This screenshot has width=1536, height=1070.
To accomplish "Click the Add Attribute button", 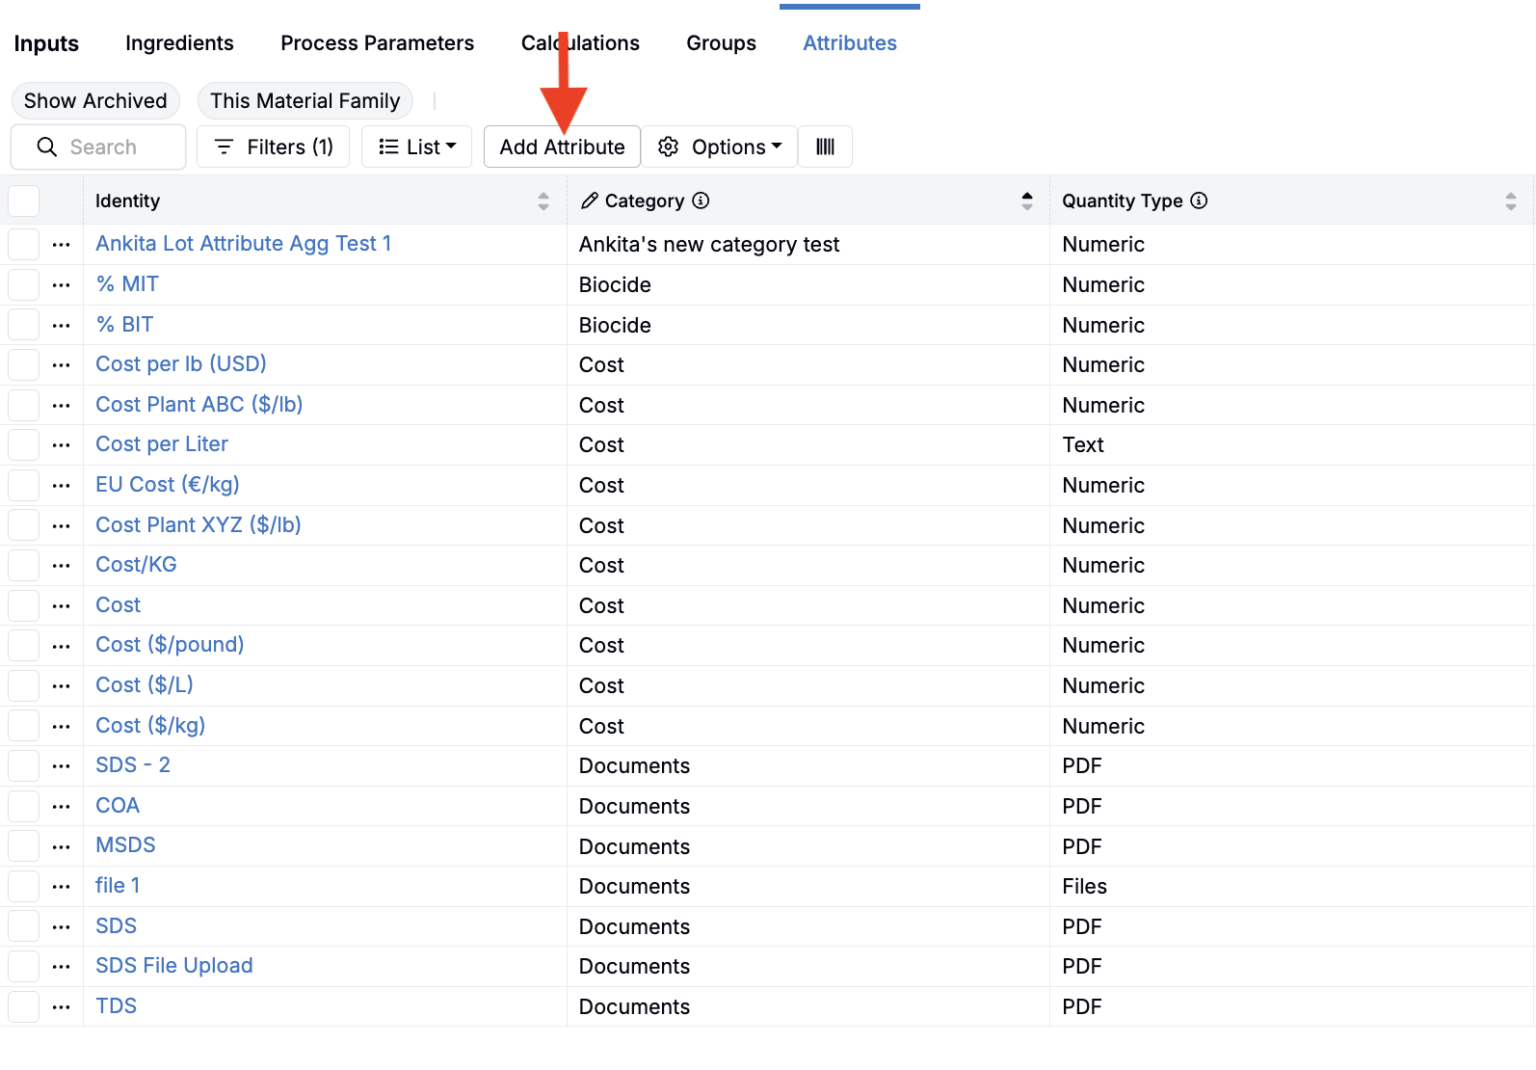I will pos(562,147).
